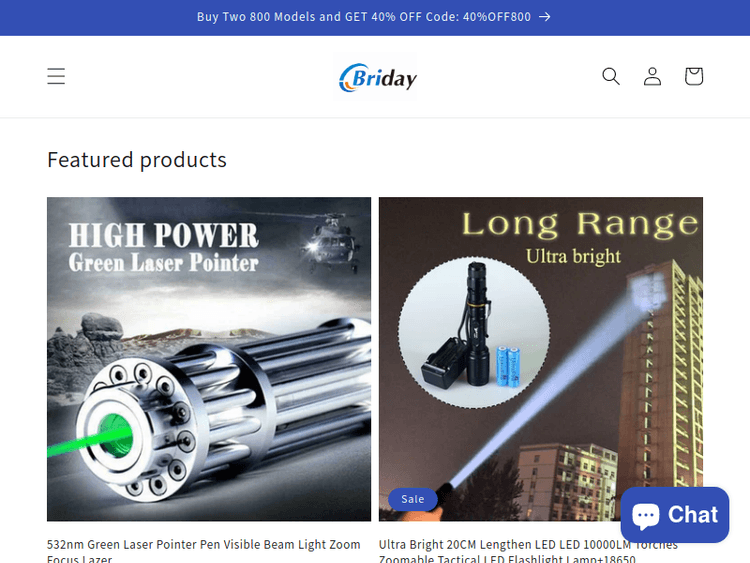Image resolution: width=750 pixels, height=563 pixels.
Task: Click the Featured products heading
Action: (137, 160)
